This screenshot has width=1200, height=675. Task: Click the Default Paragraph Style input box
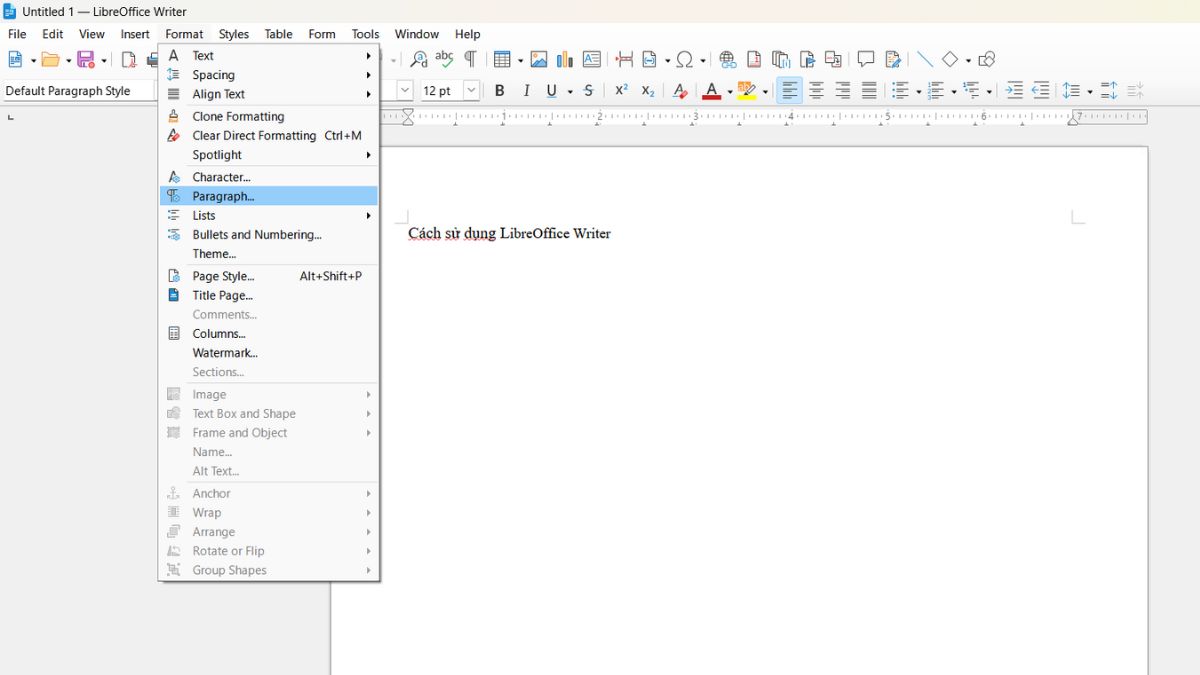point(78,91)
